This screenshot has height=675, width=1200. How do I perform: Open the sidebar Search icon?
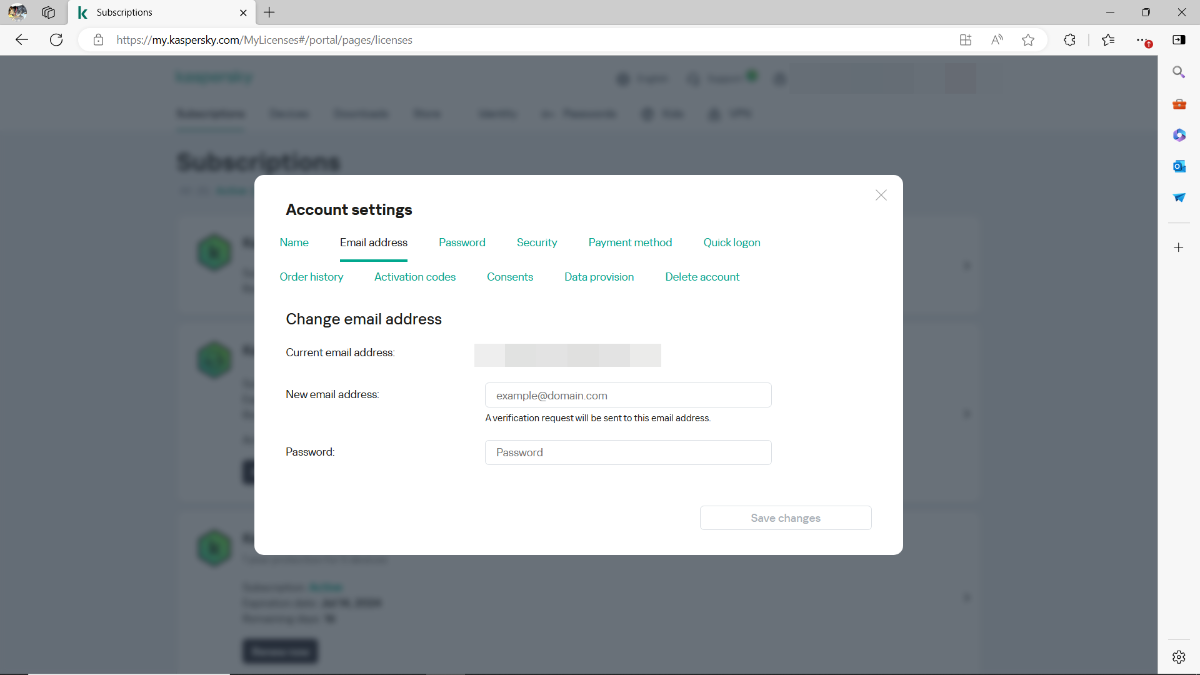tap(1179, 72)
